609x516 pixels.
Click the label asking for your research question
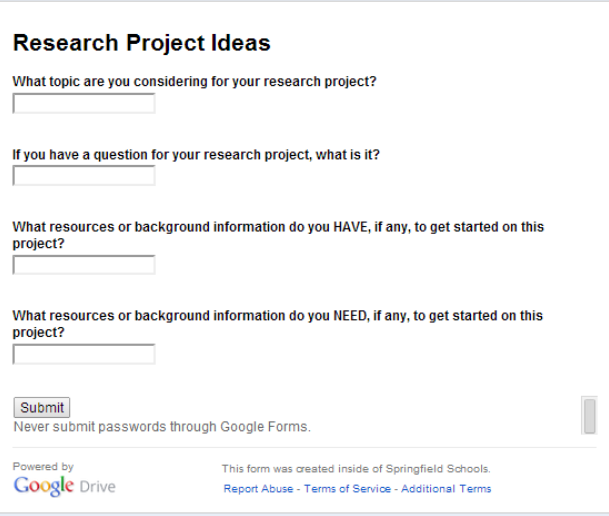(x=196, y=155)
